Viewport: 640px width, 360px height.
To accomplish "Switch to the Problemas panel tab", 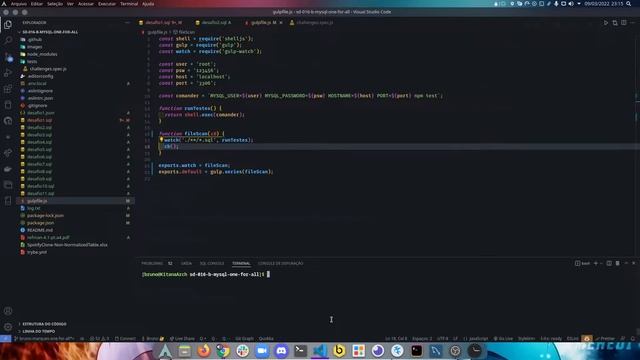I will pos(152,263).
